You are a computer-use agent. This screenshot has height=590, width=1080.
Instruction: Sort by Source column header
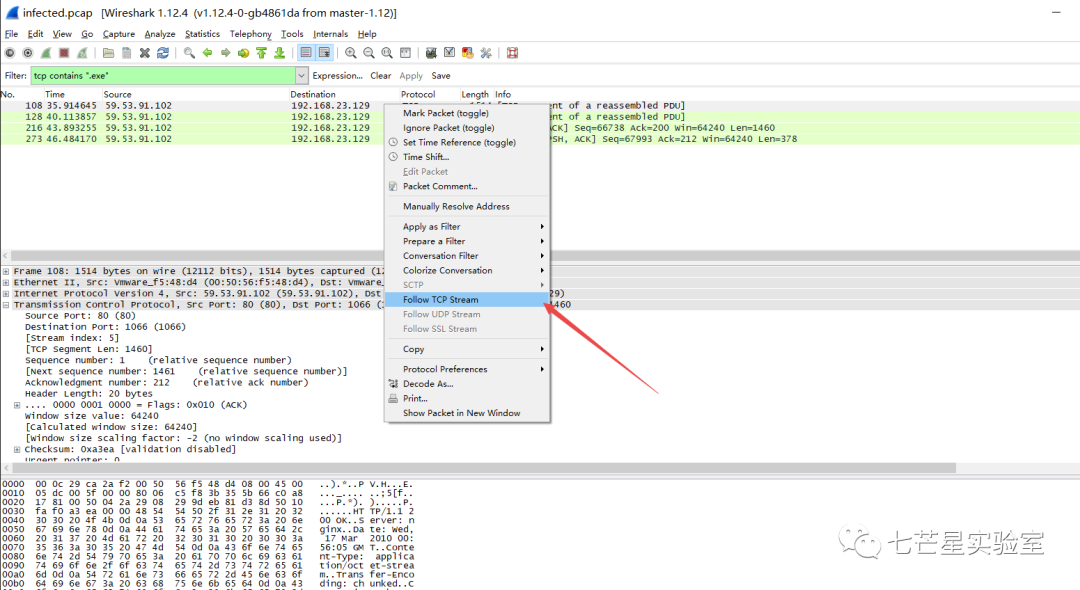tap(117, 94)
